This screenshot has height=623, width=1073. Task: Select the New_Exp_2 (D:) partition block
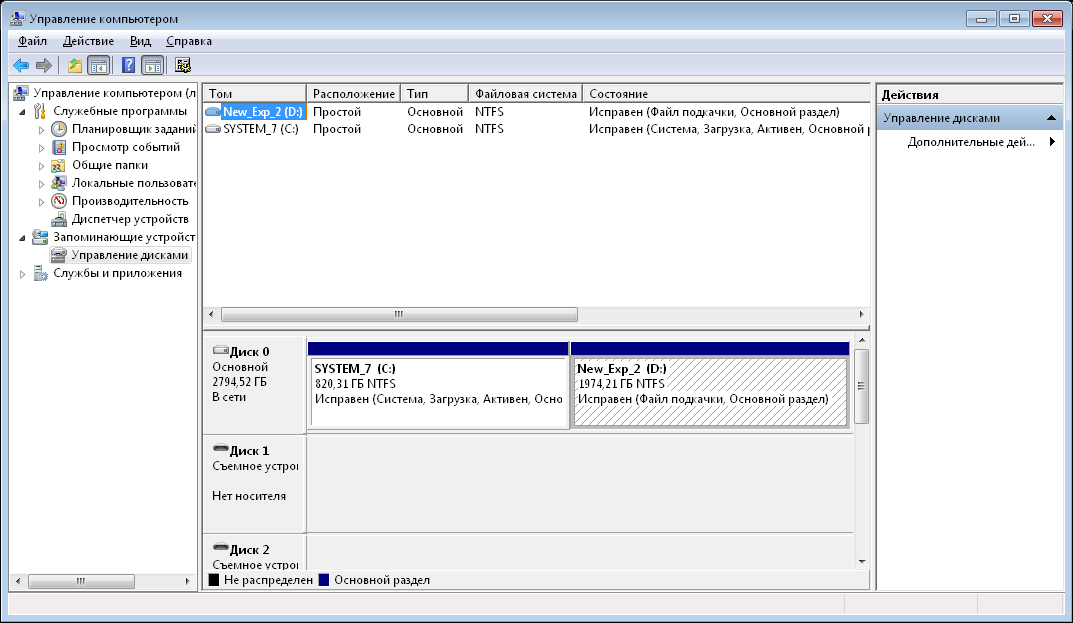709,391
